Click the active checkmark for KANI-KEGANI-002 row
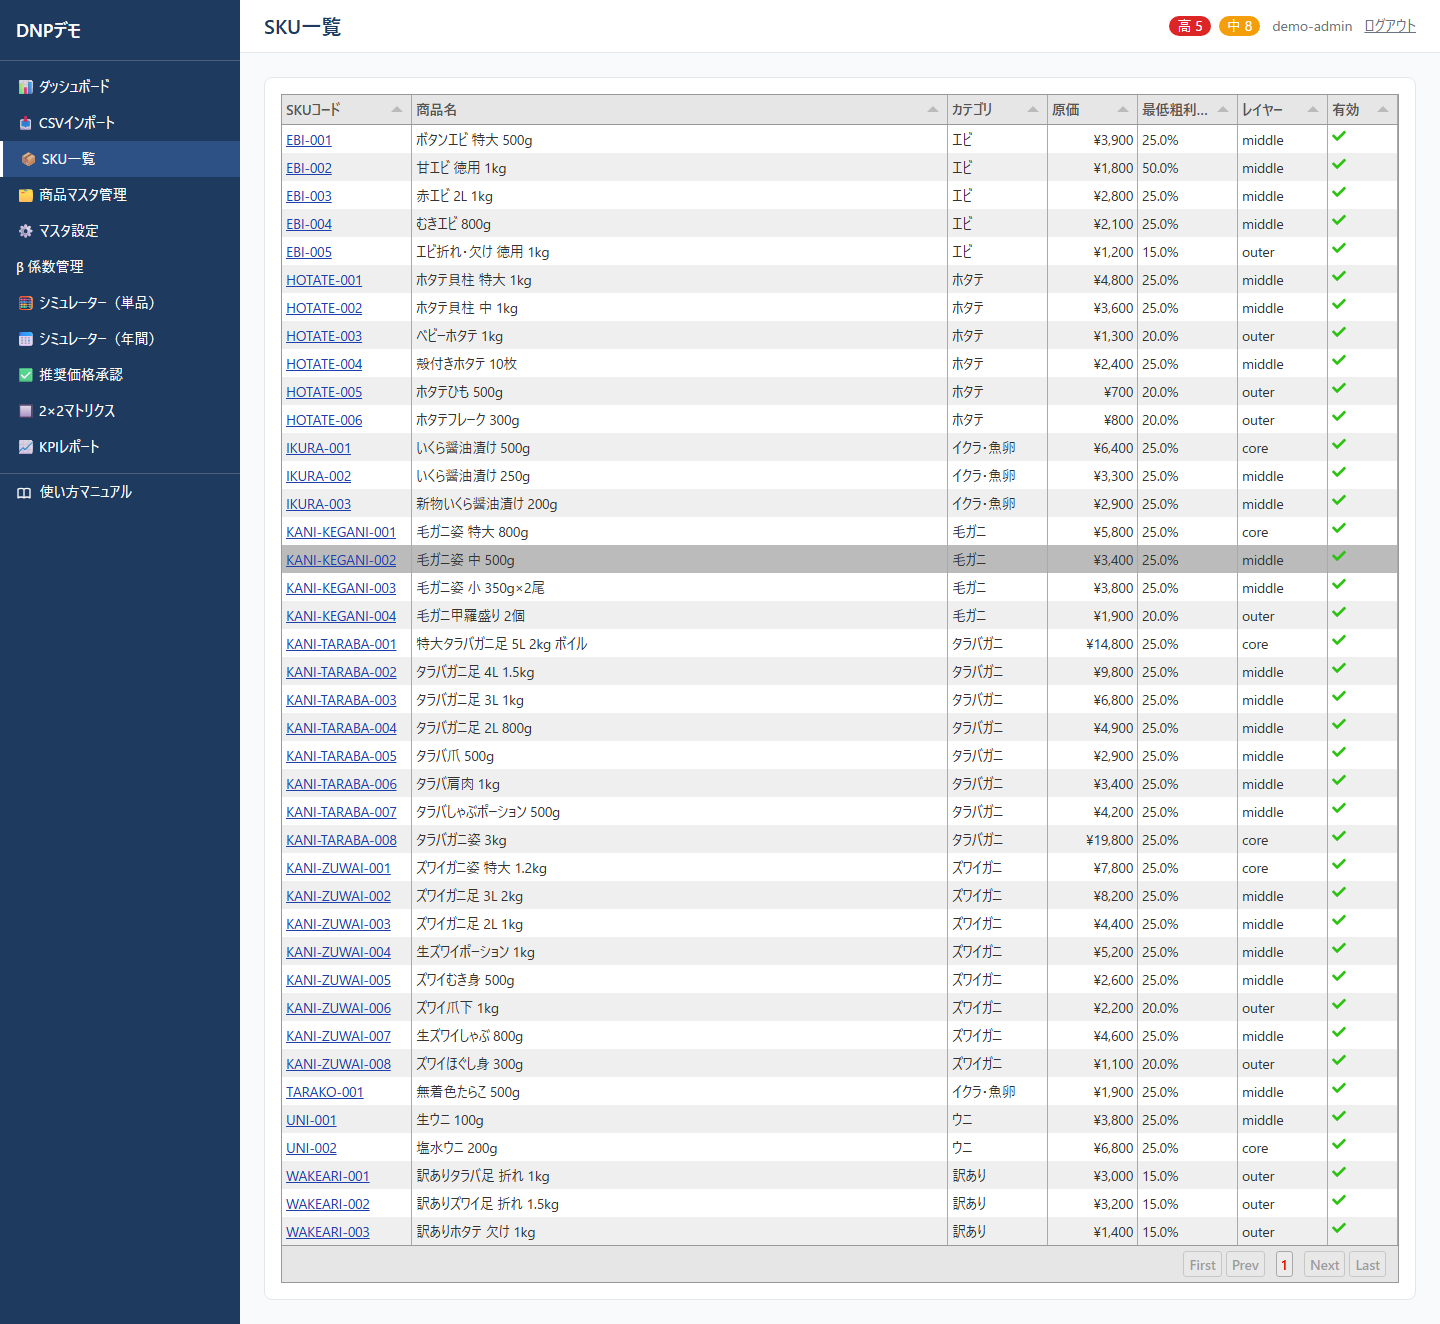Screen dimensions: 1440x1324 coord(1339,557)
